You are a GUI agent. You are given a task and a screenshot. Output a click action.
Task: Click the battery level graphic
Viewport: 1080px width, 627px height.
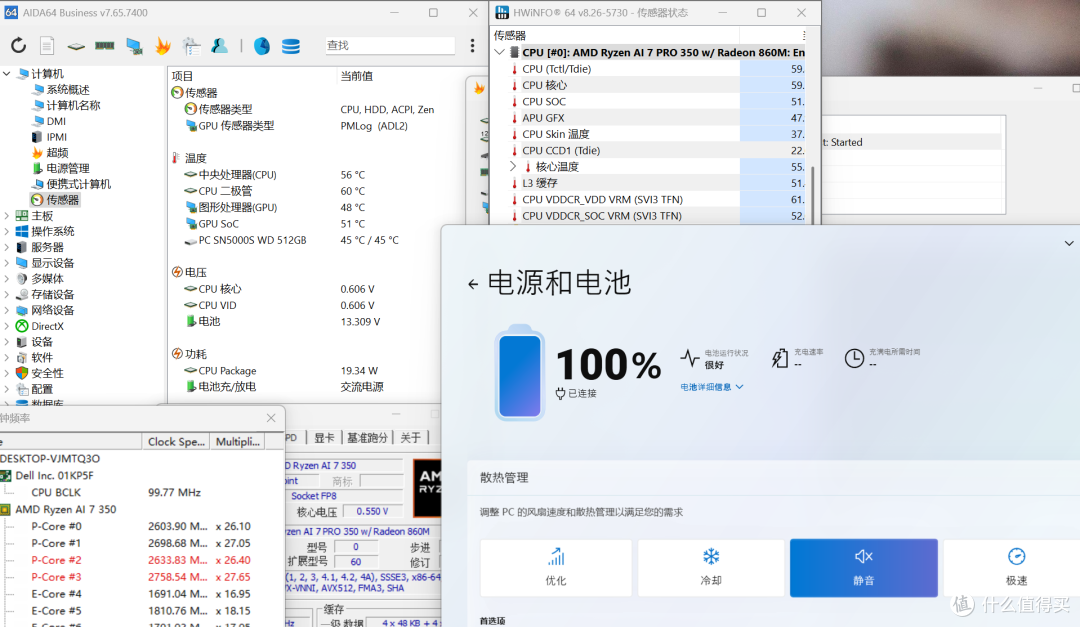click(520, 372)
